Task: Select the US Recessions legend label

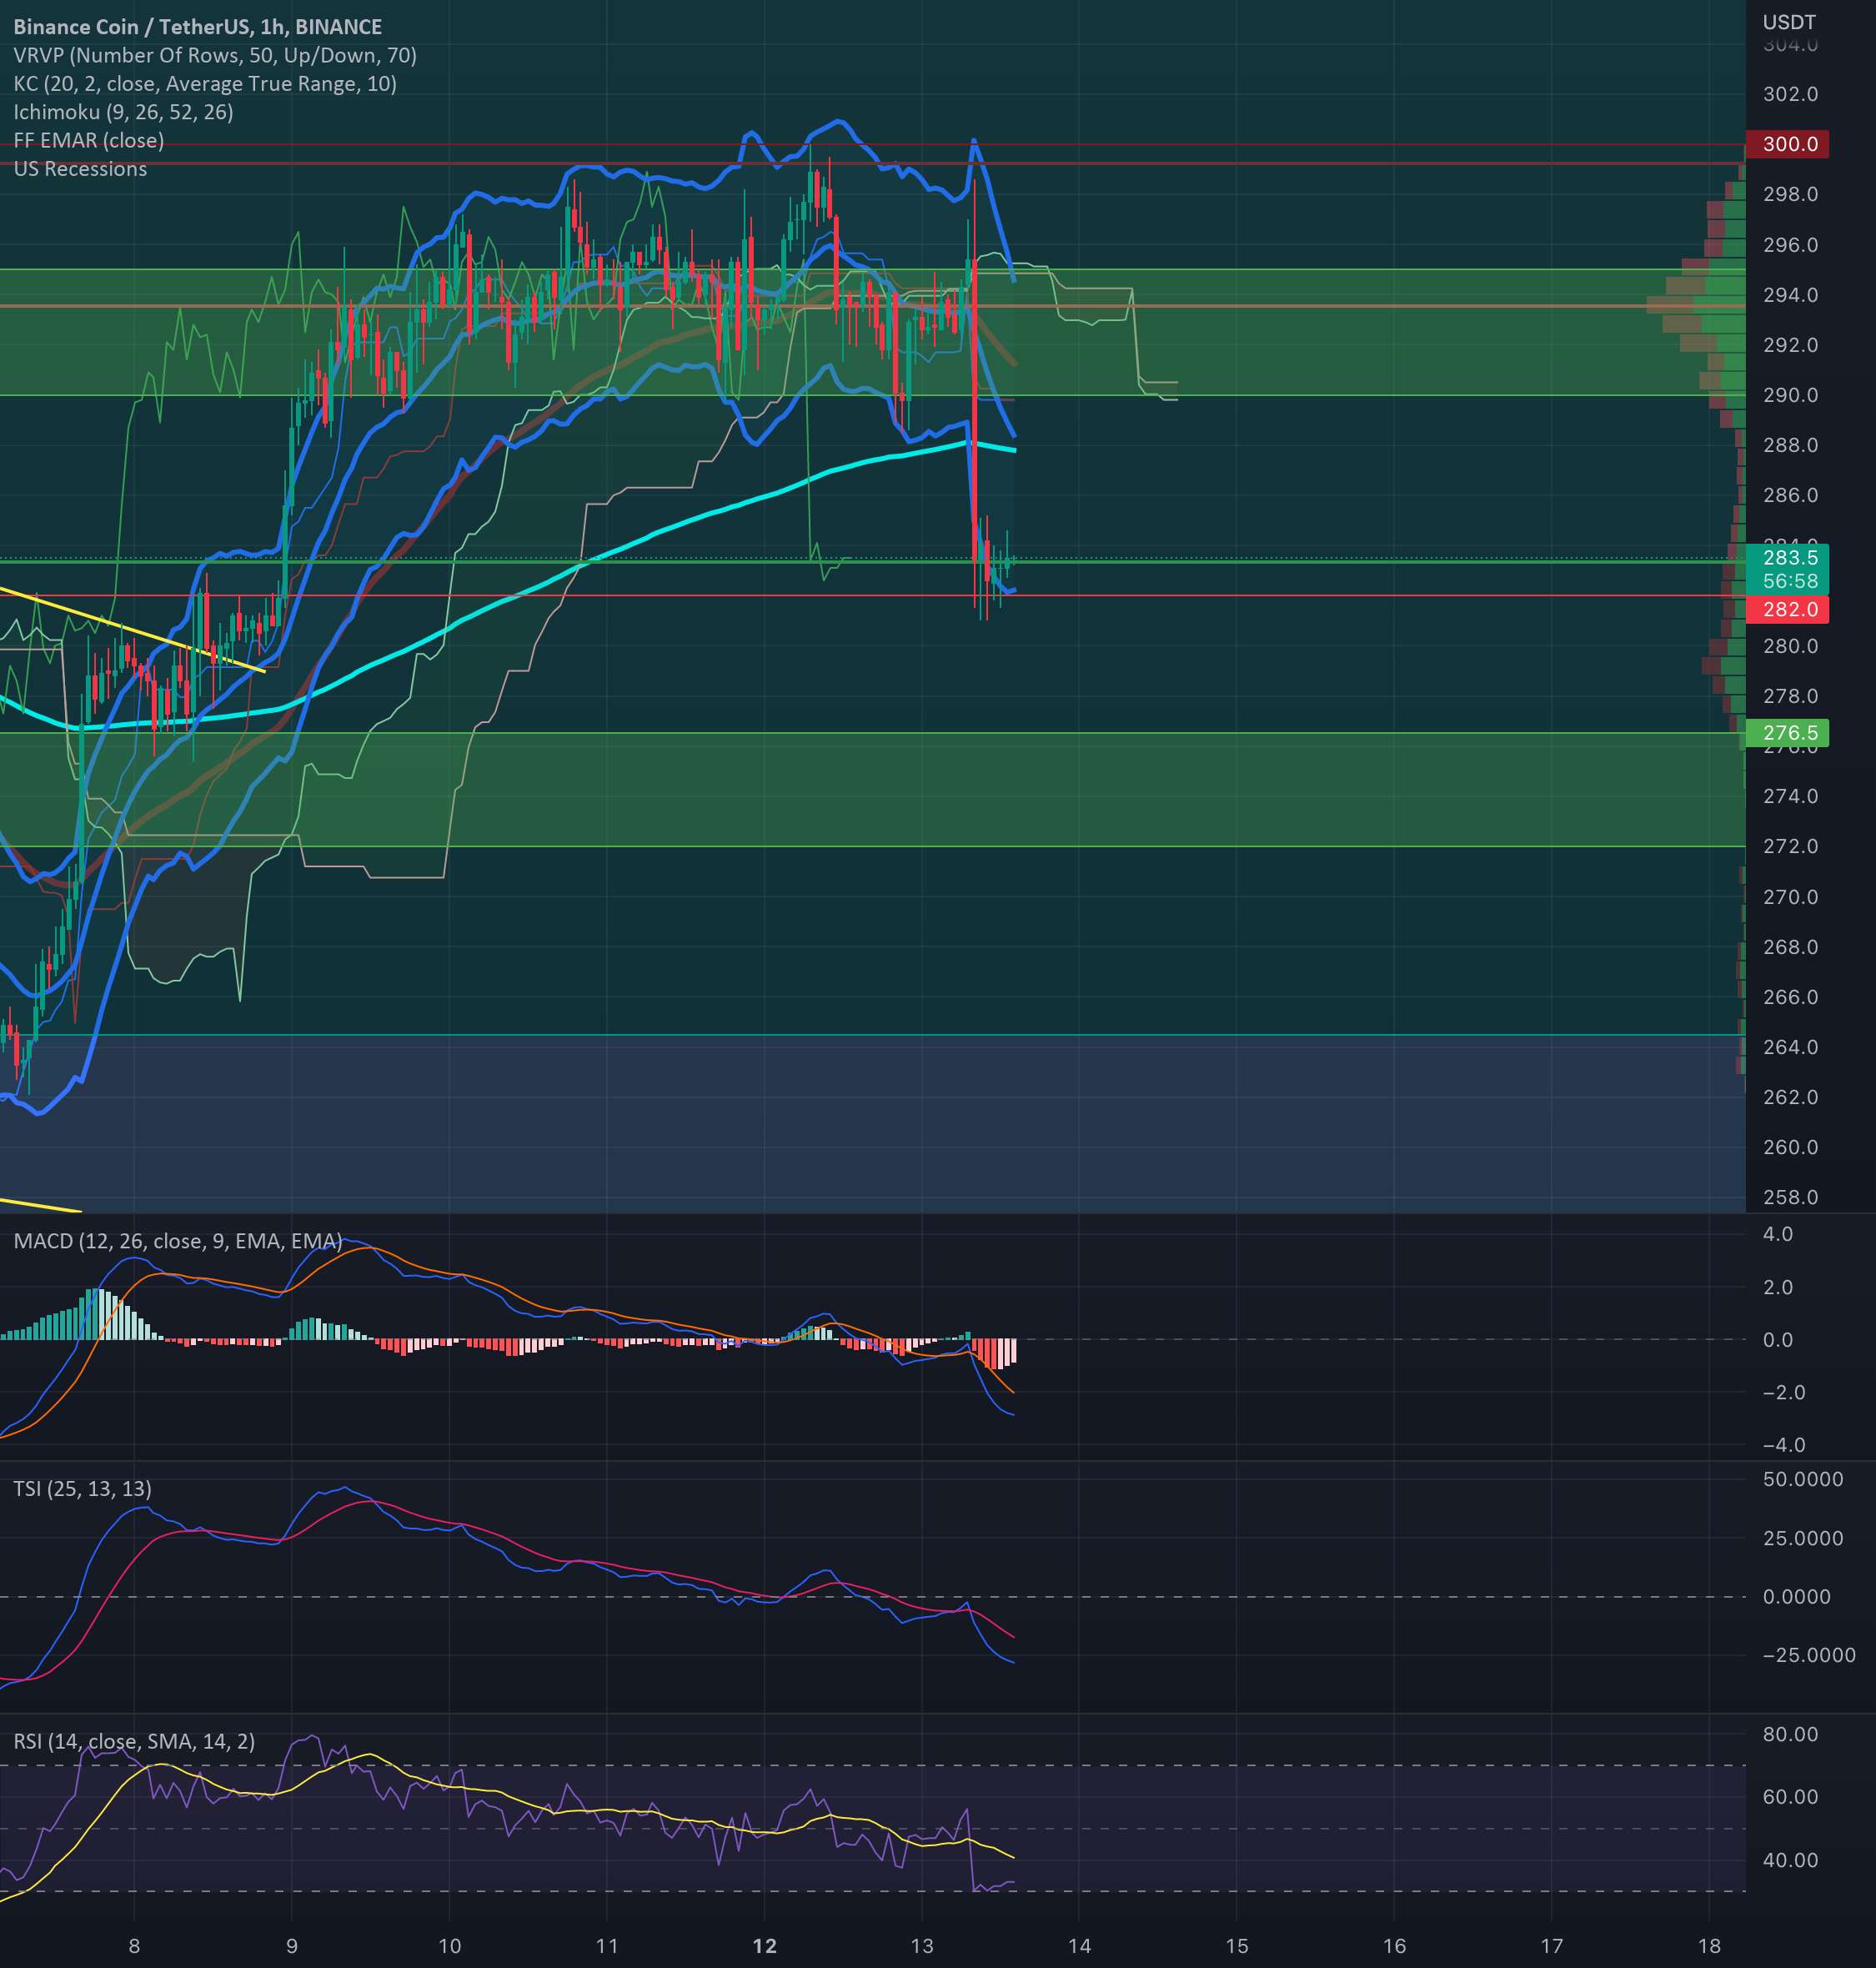Action: pos(80,169)
